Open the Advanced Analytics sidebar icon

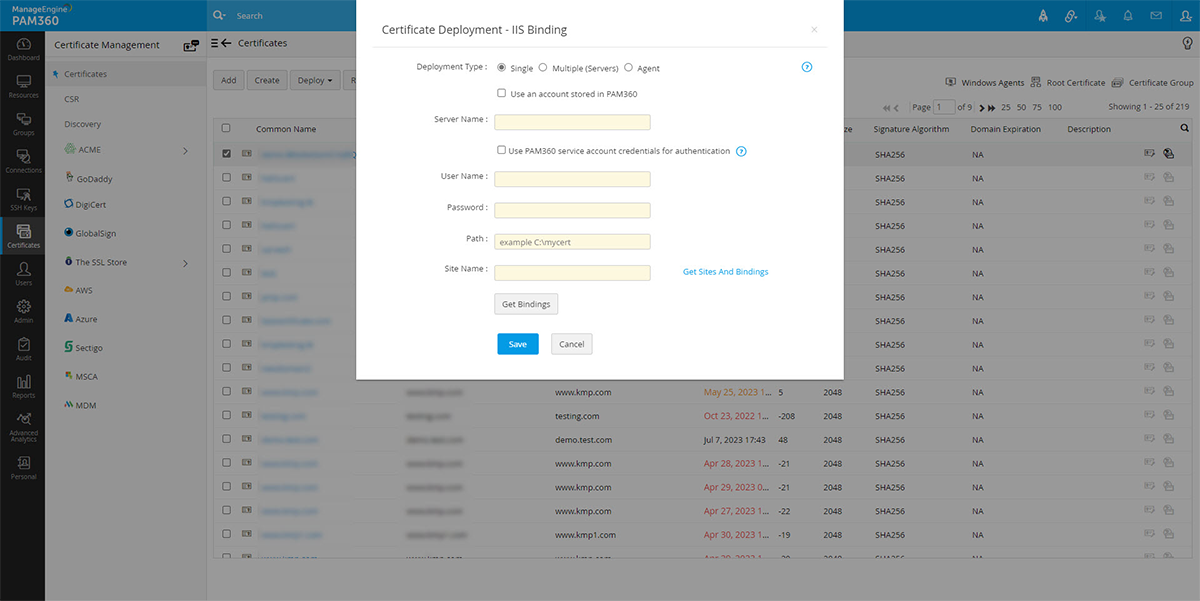[x=23, y=427]
